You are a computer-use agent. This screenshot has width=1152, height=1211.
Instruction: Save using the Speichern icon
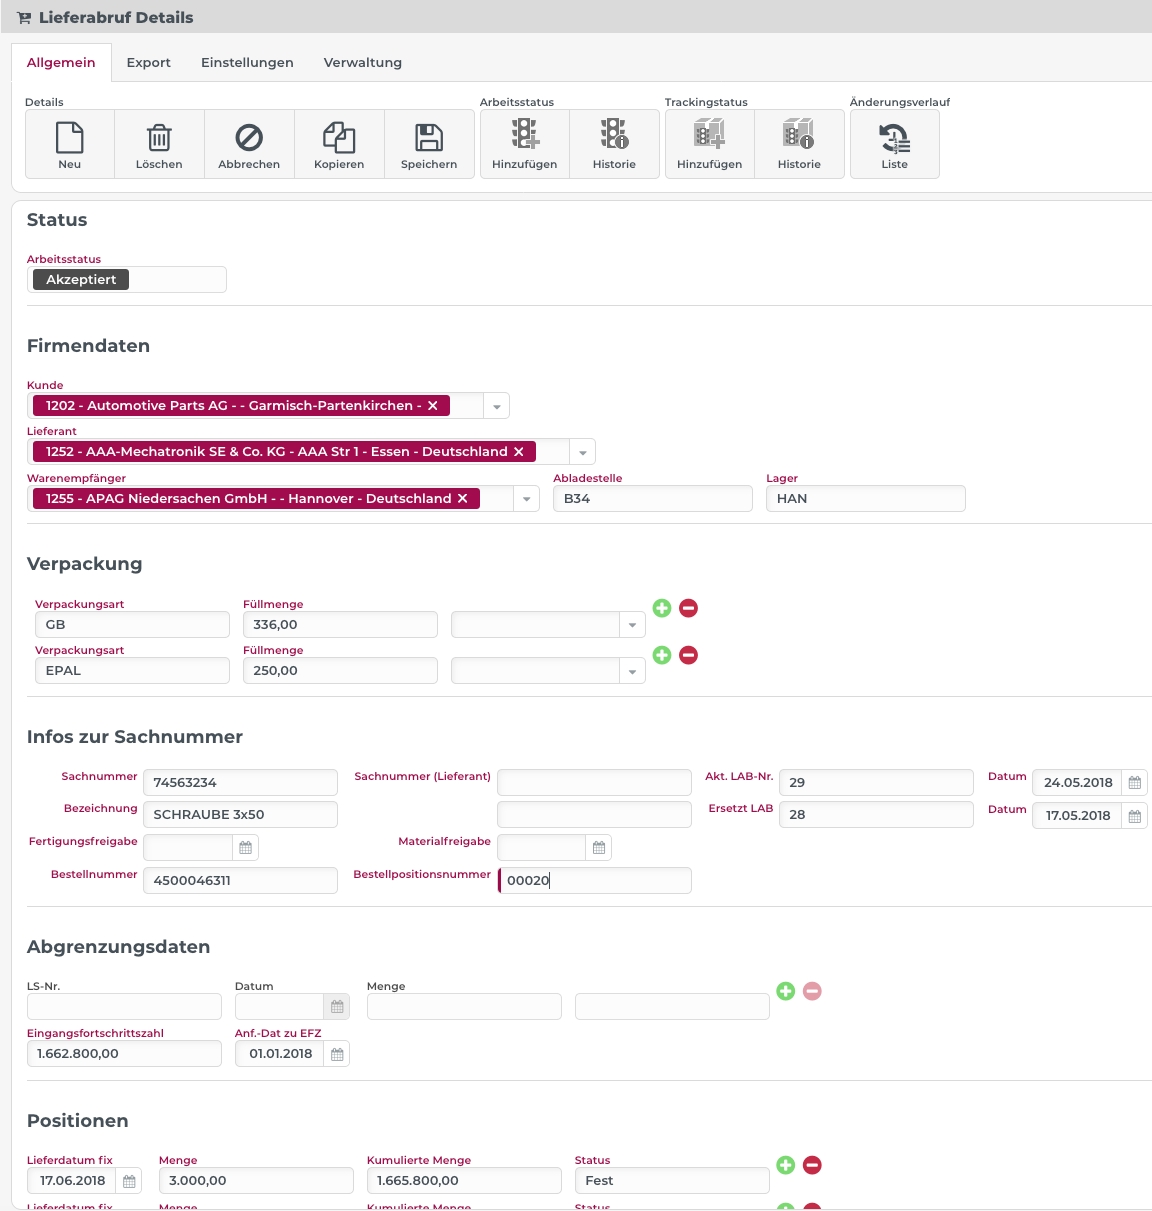(429, 138)
